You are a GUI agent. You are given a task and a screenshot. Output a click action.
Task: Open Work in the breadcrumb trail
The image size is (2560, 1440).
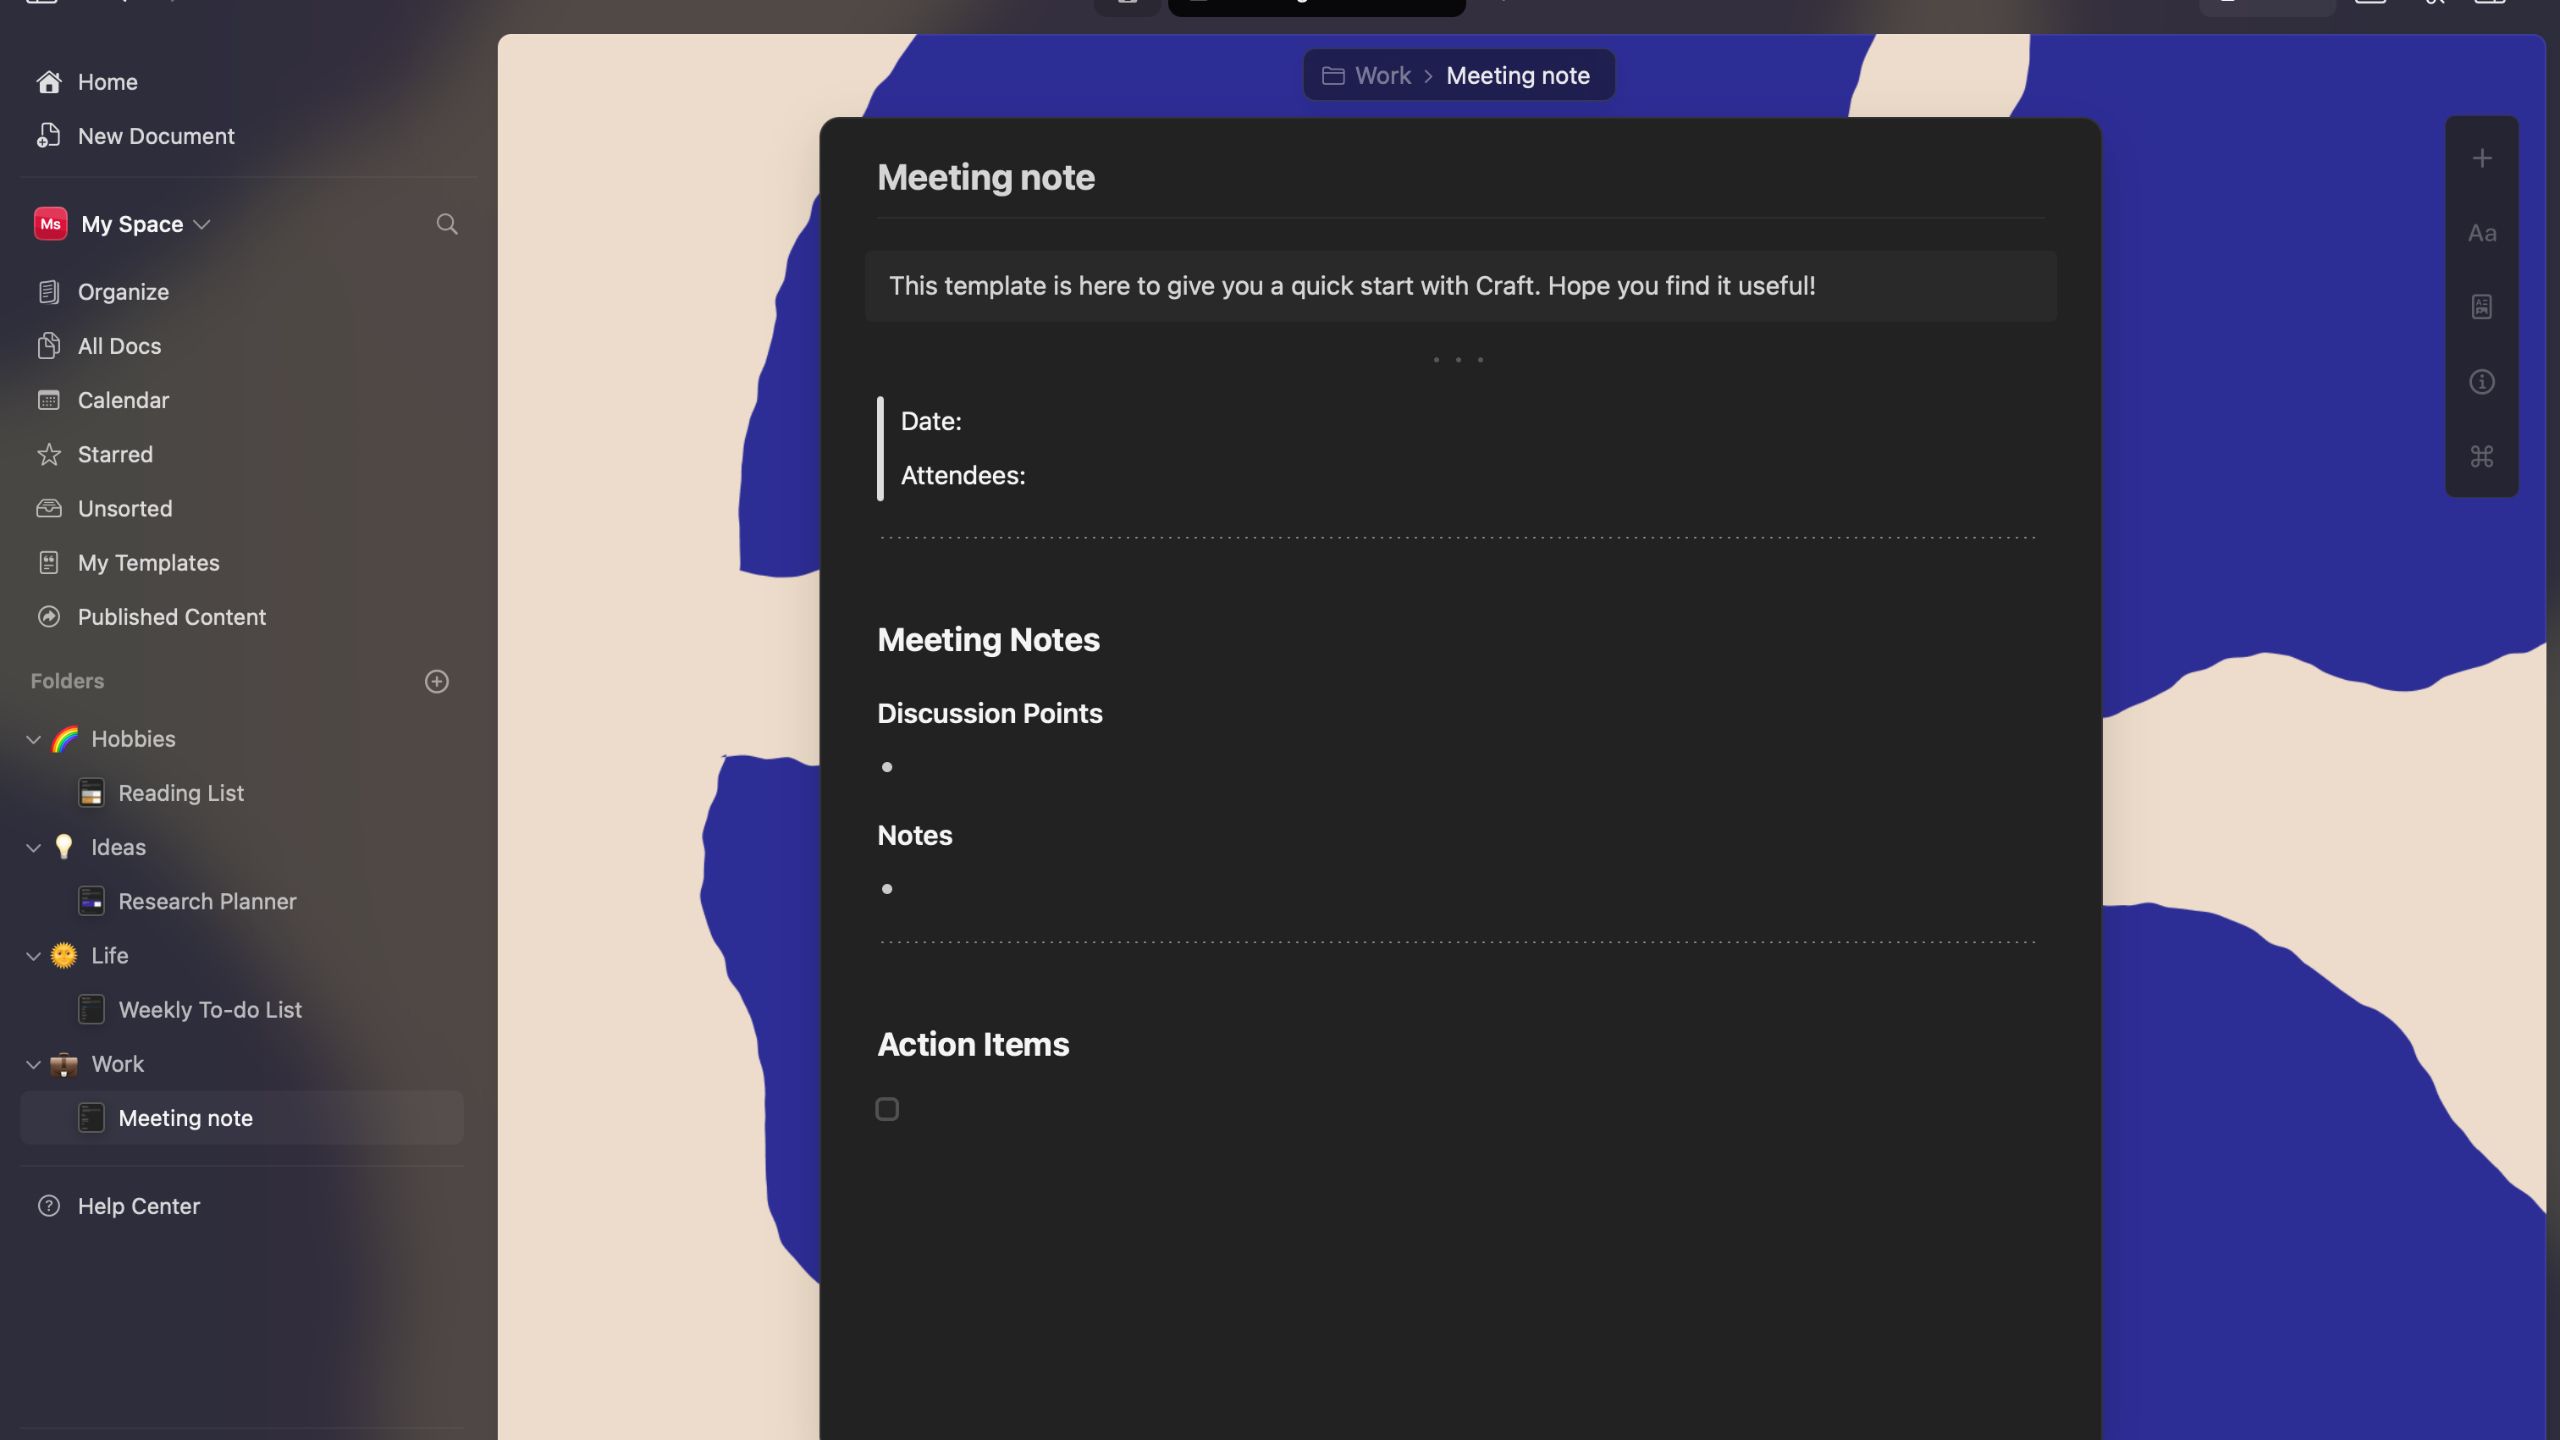point(1381,74)
